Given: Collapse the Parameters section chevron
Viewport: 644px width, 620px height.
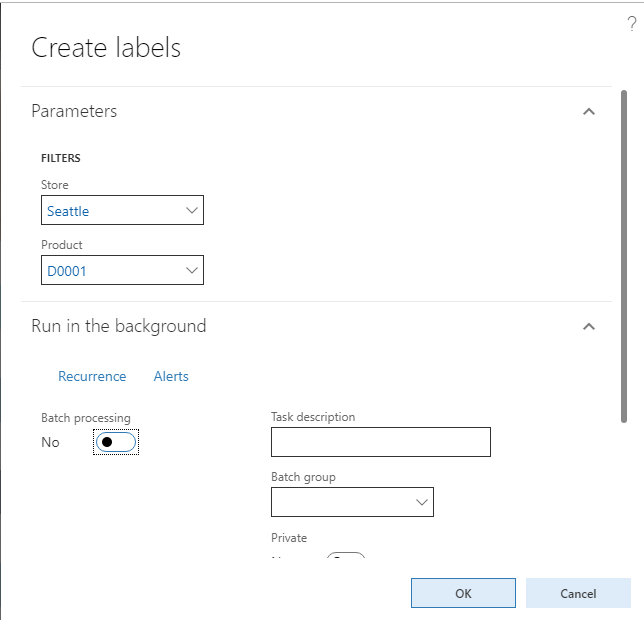Looking at the screenshot, I should tap(589, 112).
